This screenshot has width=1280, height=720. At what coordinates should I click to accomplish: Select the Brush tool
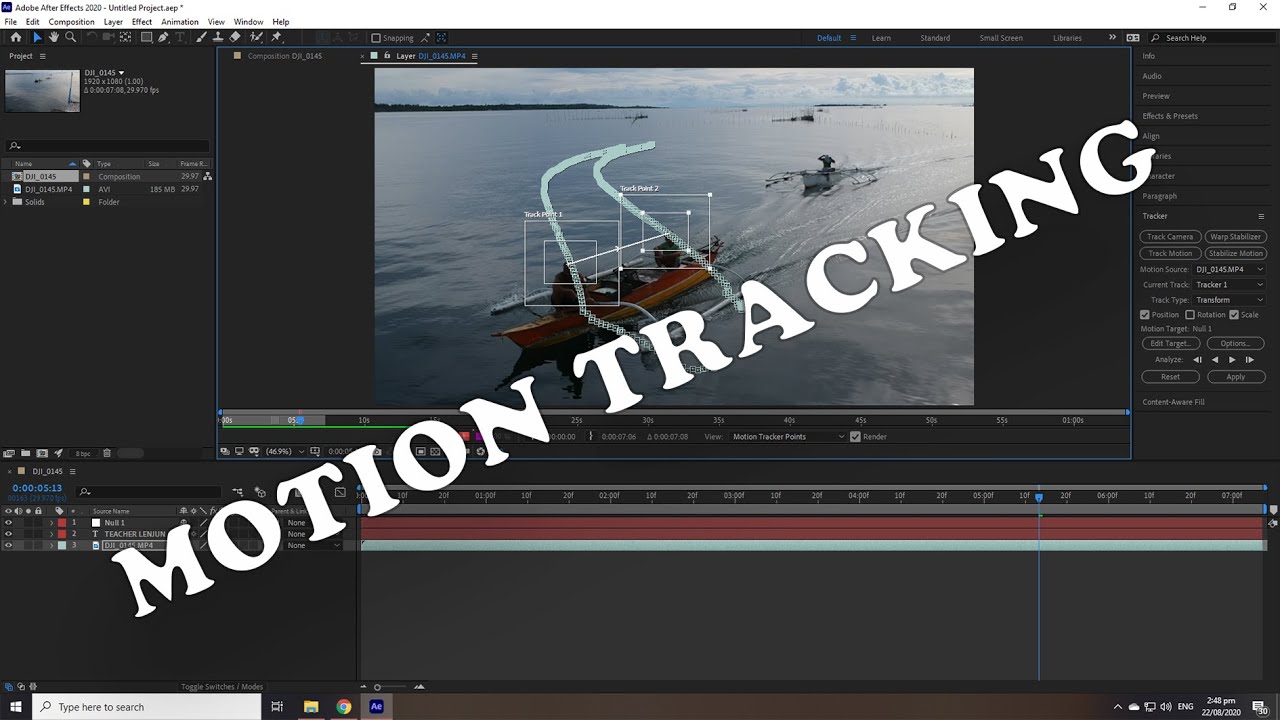pyautogui.click(x=201, y=37)
